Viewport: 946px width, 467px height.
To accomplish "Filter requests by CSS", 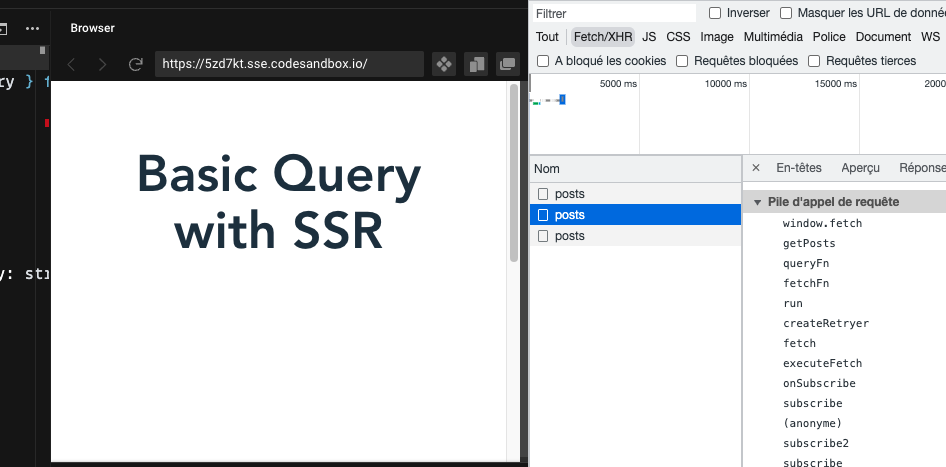I will click(678, 37).
